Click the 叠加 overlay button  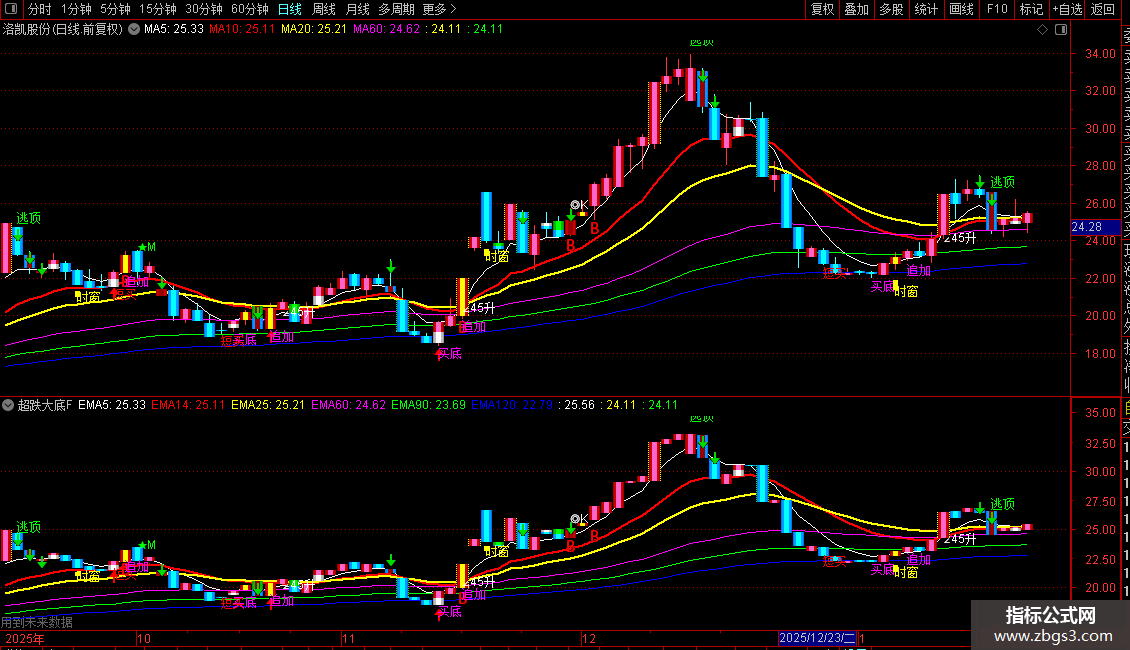tap(857, 9)
